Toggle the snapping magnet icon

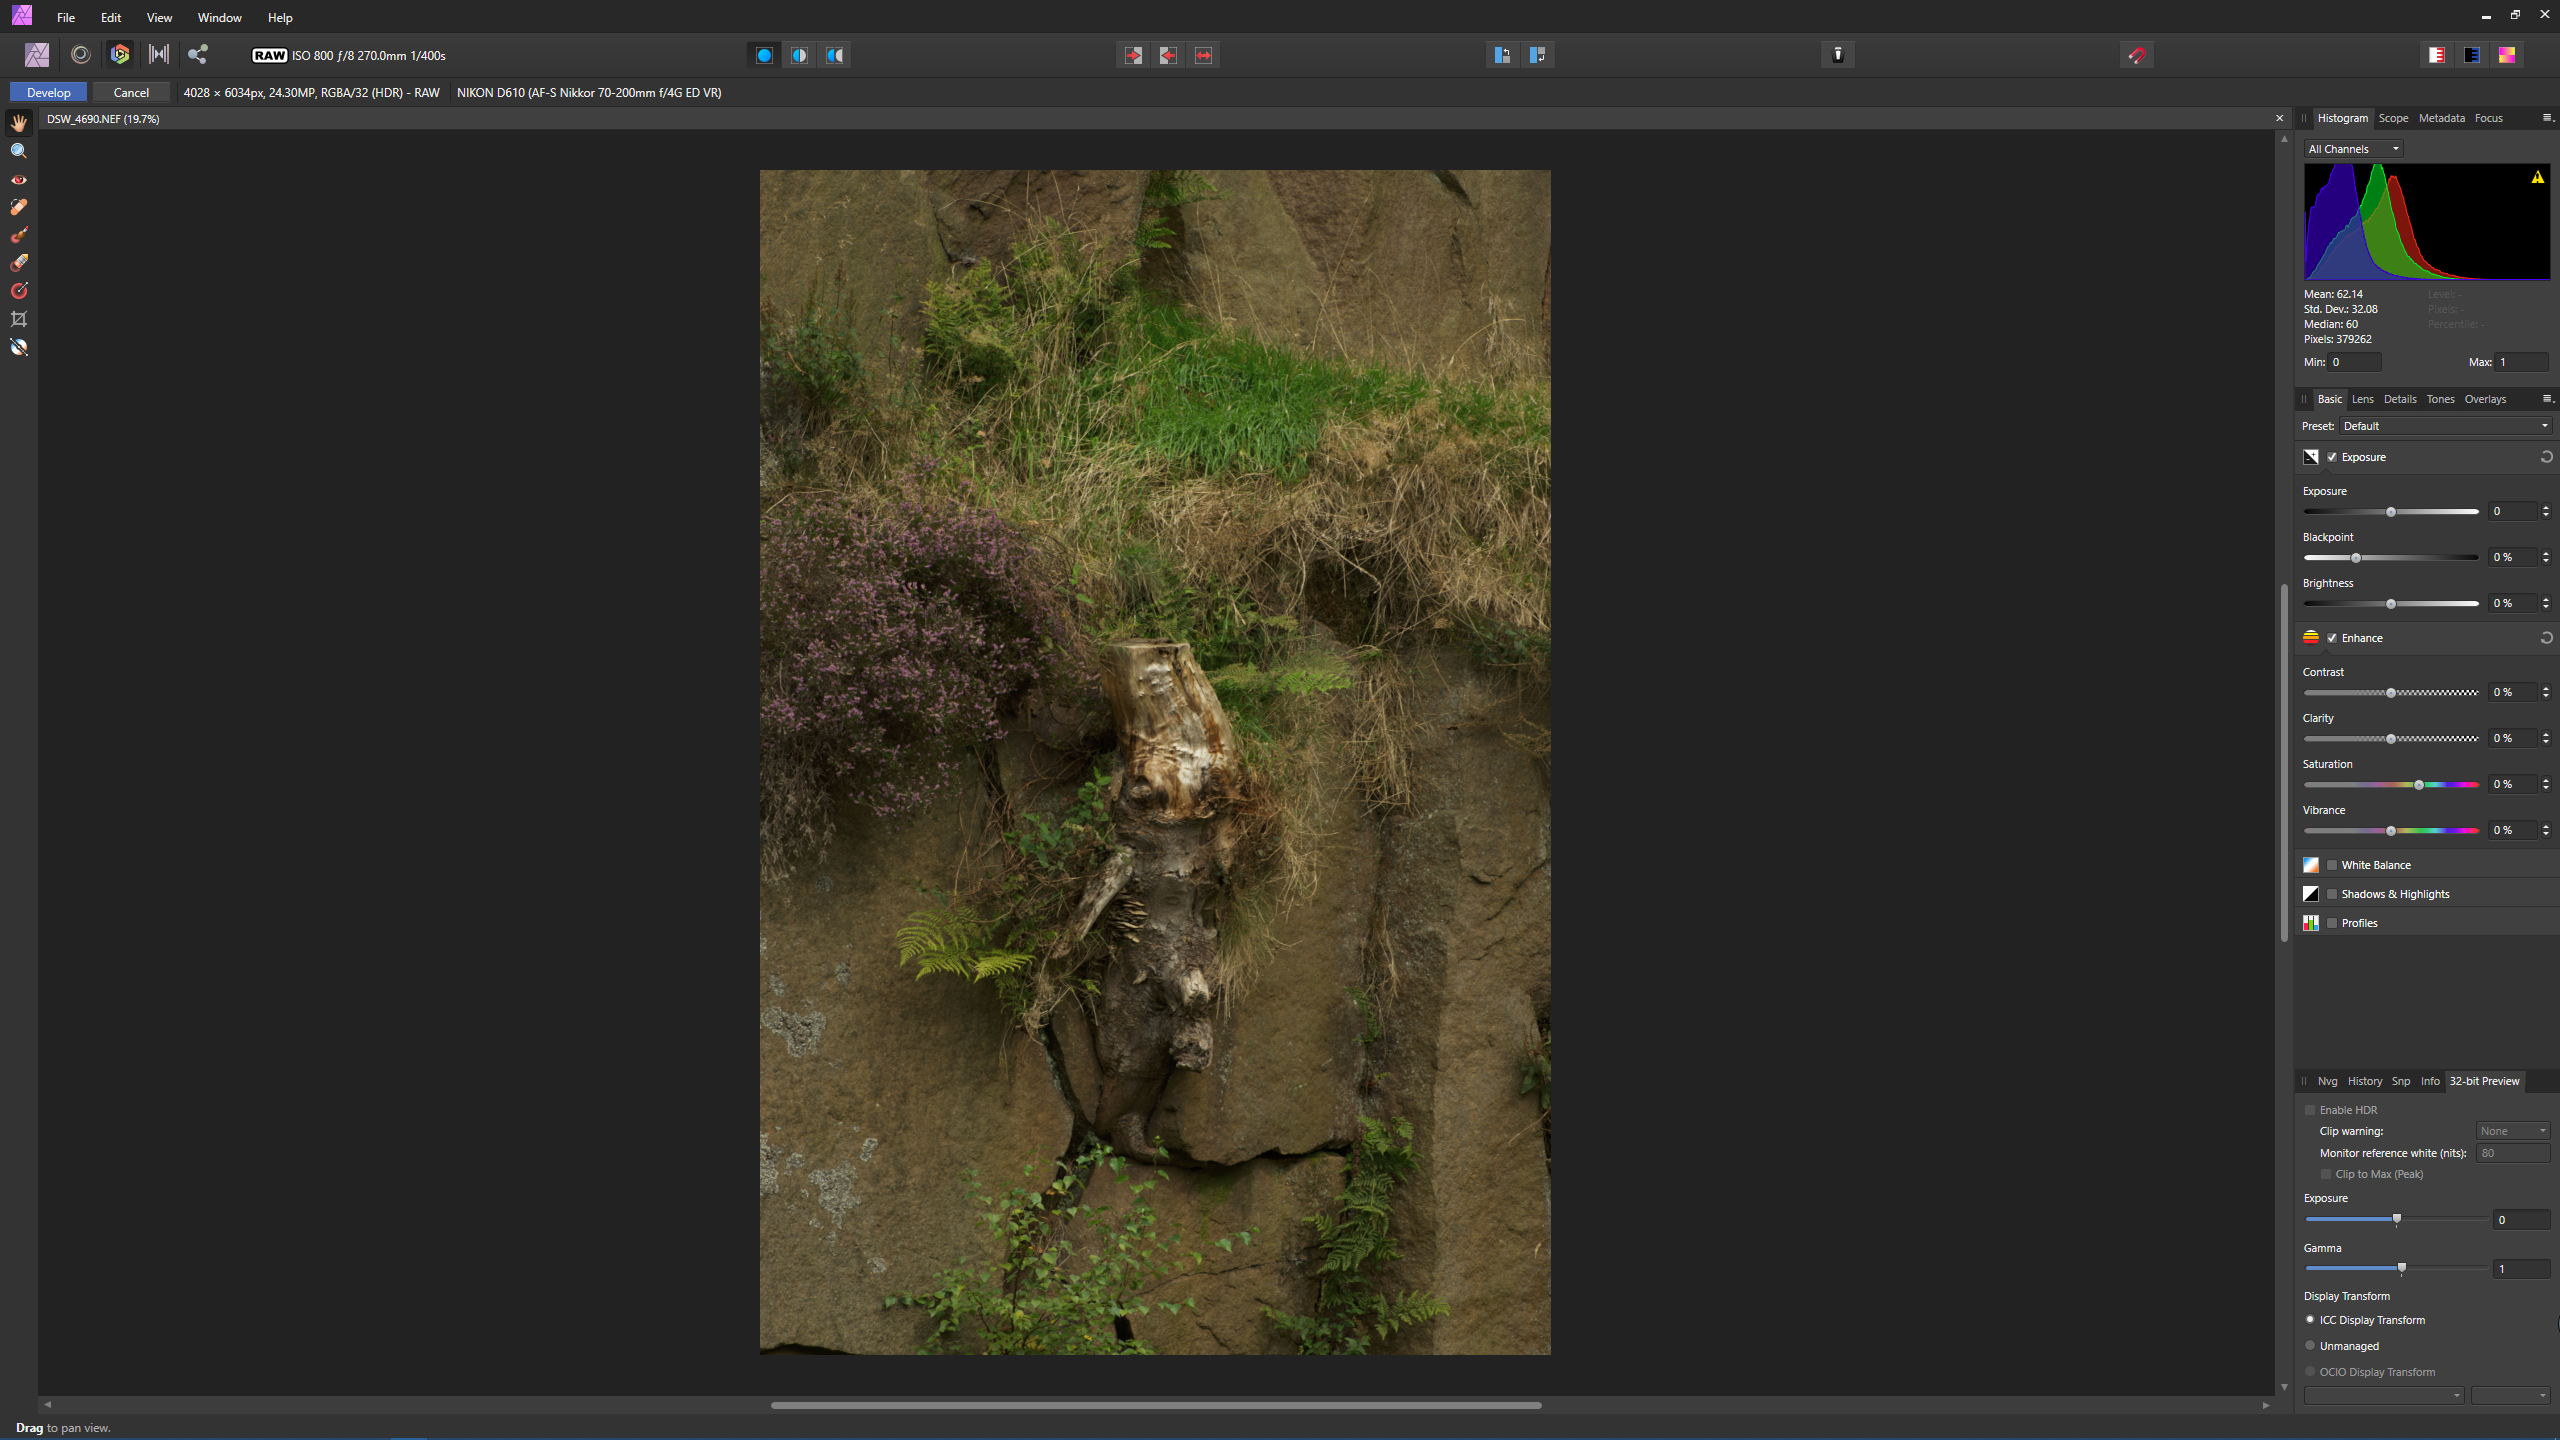2137,55
